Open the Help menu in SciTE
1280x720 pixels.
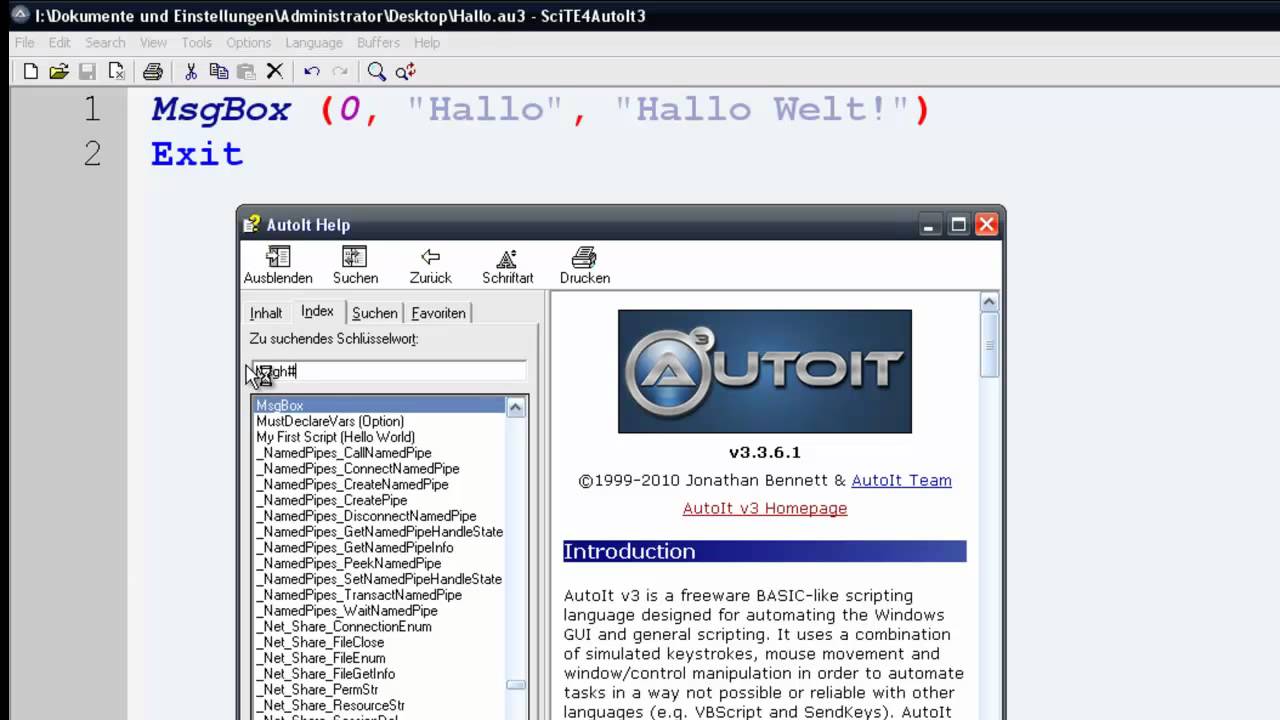click(427, 43)
